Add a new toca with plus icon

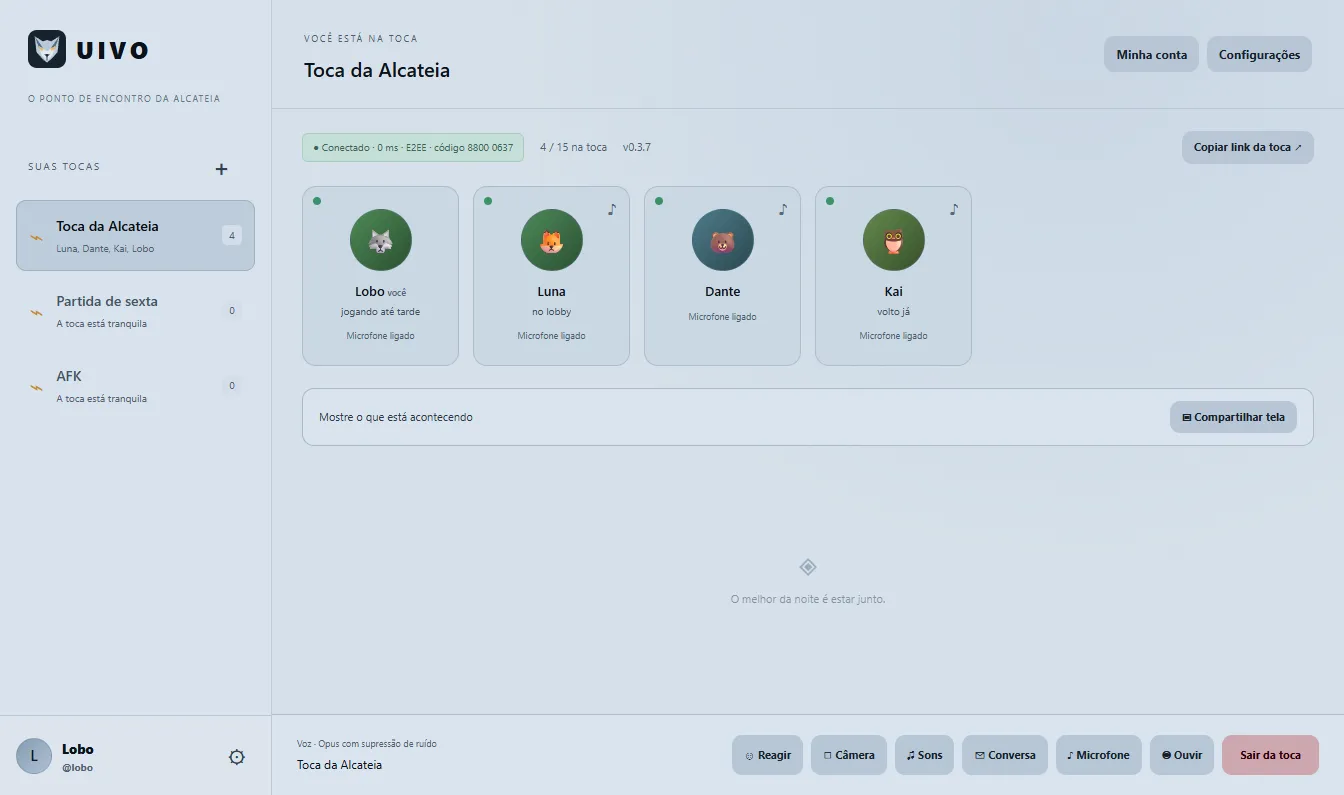[222, 169]
